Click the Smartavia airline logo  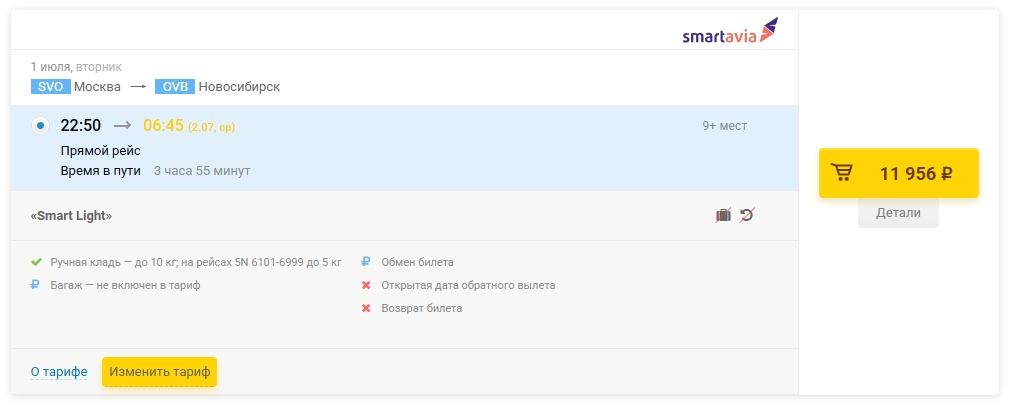pos(729,32)
